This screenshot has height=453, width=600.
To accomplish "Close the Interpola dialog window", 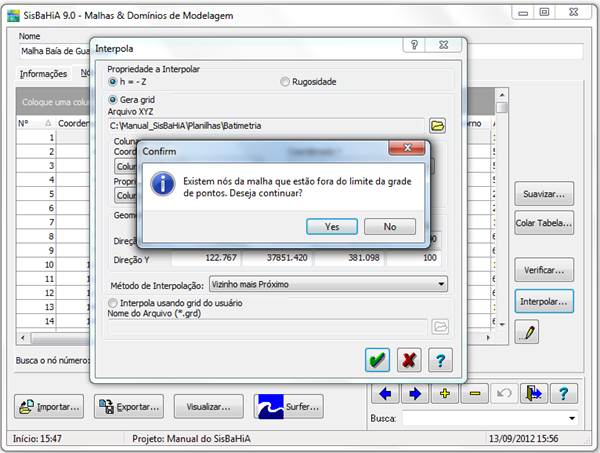I will [x=443, y=45].
